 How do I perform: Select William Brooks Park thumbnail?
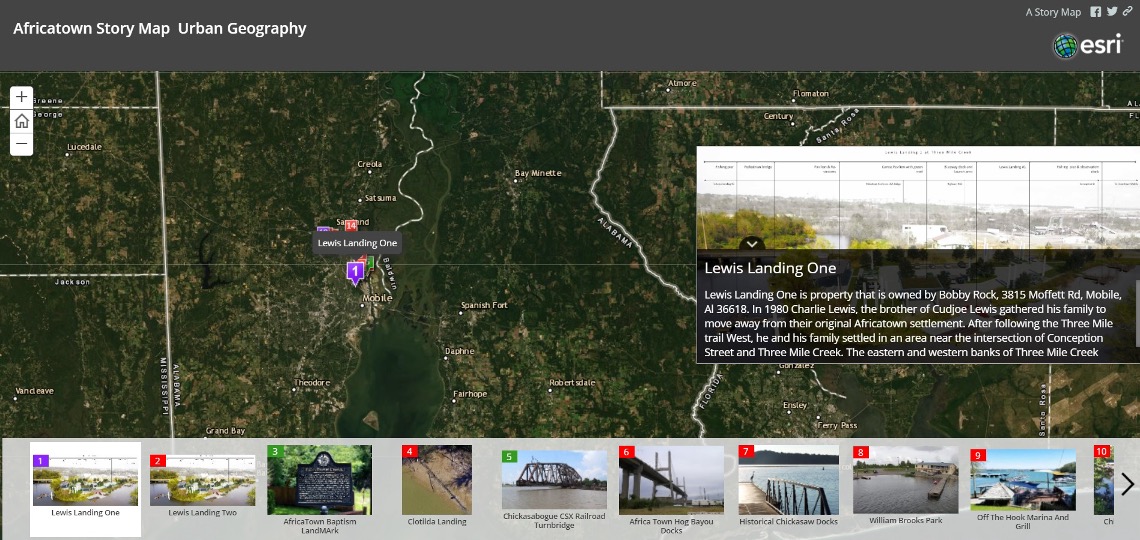[x=905, y=485]
